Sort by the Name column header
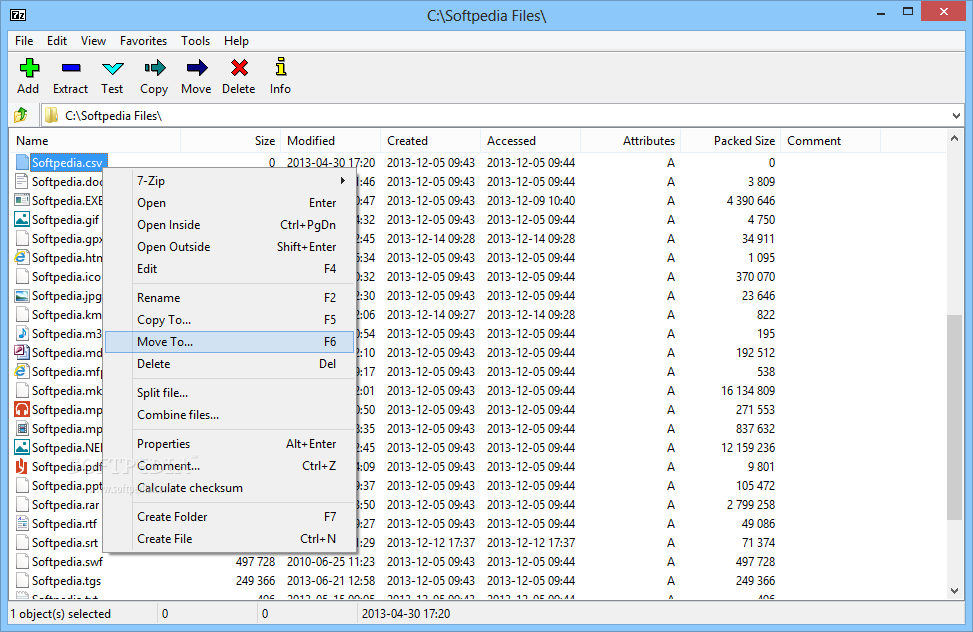The height and width of the screenshot is (632, 973). [95, 141]
